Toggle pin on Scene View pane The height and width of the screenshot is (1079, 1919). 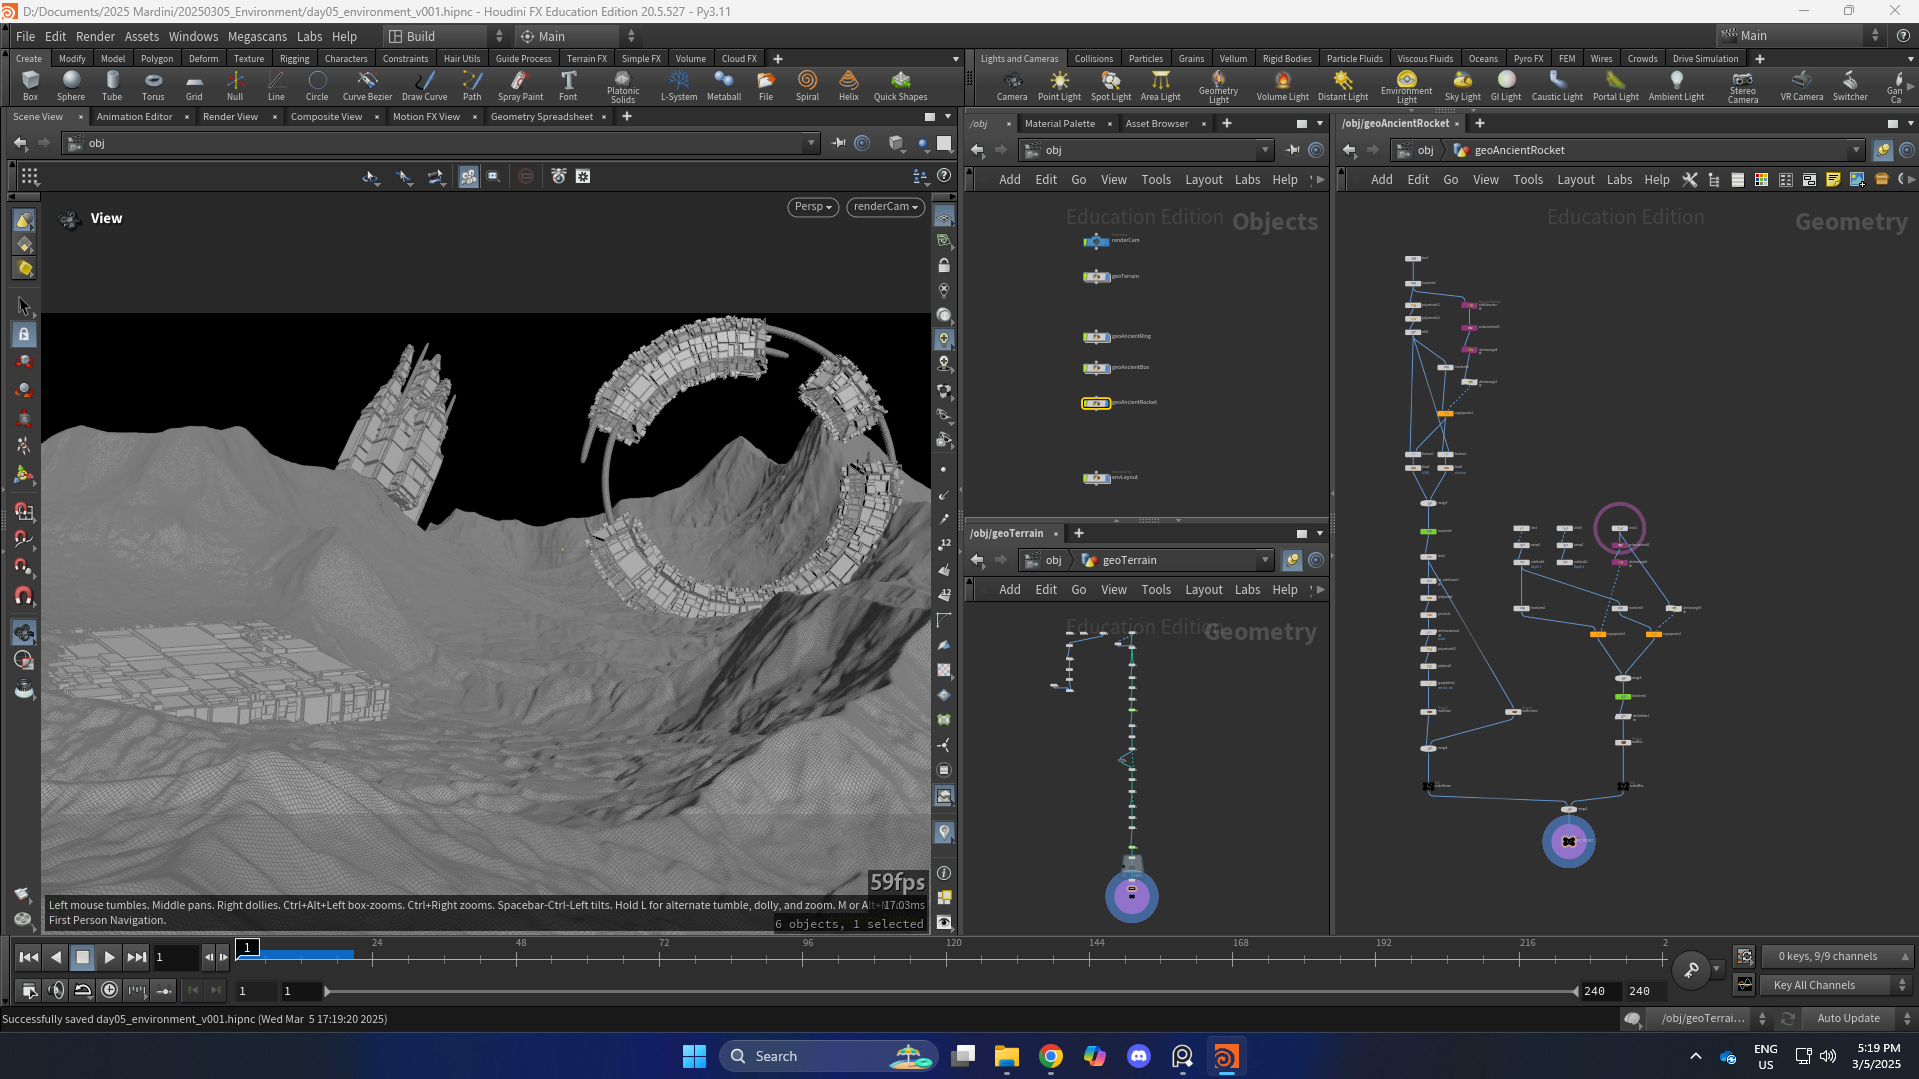coord(839,143)
